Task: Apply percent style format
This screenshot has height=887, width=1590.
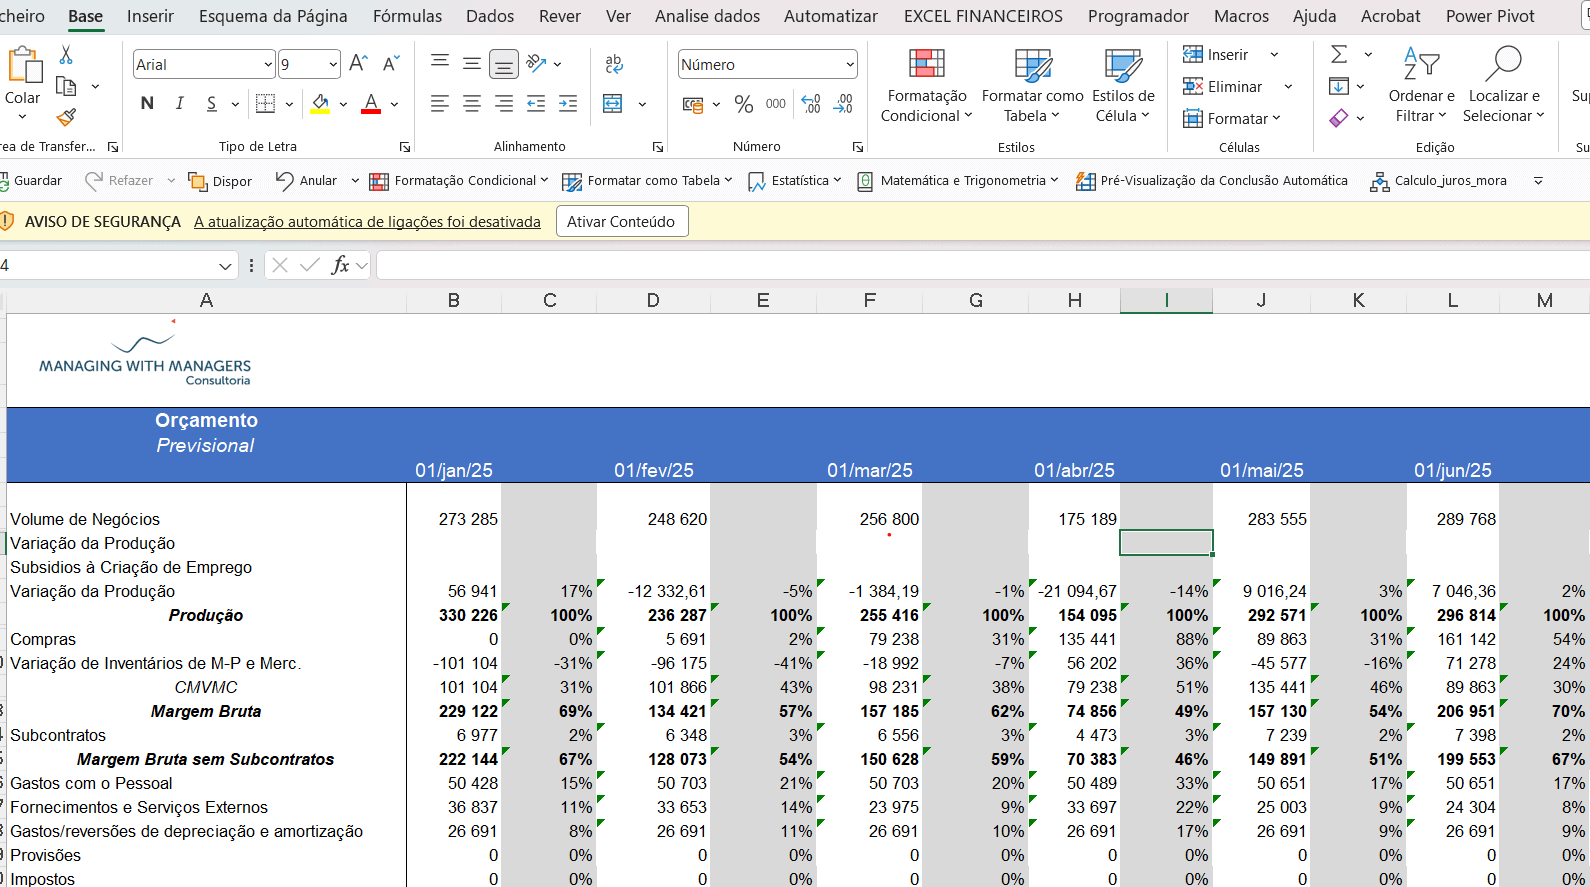Action: [x=743, y=103]
